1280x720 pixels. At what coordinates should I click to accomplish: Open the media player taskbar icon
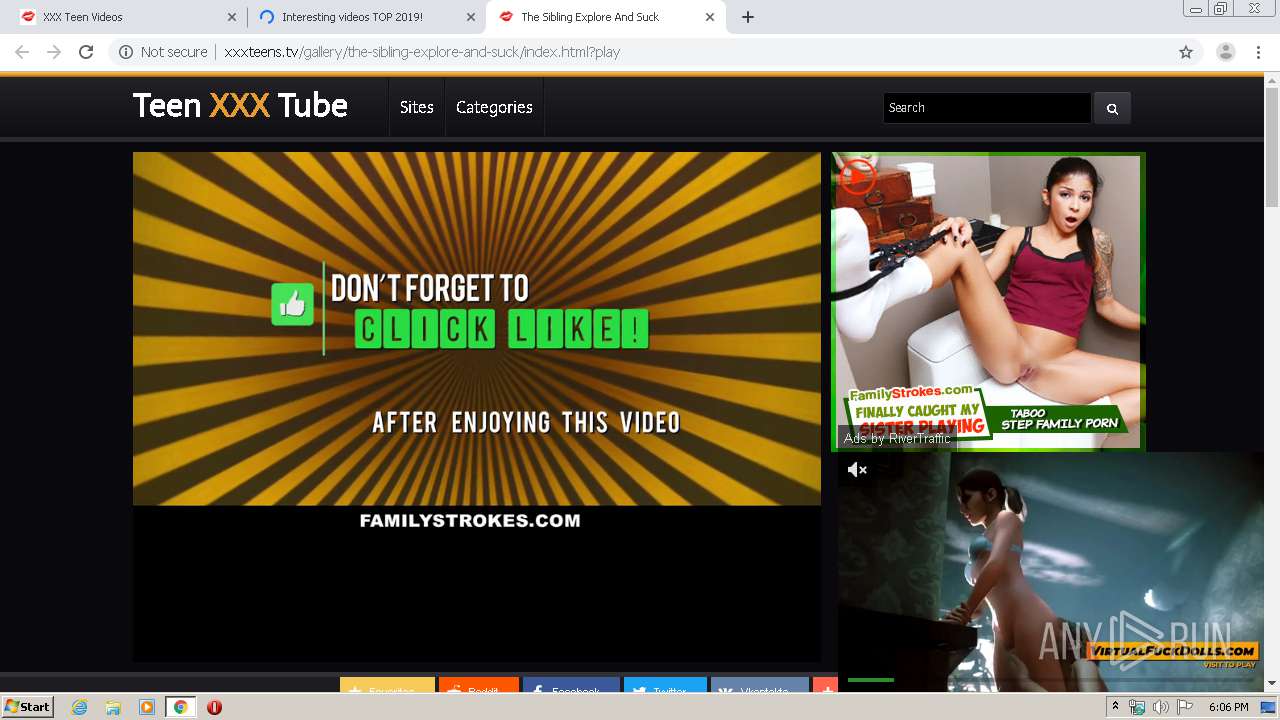pyautogui.click(x=147, y=707)
